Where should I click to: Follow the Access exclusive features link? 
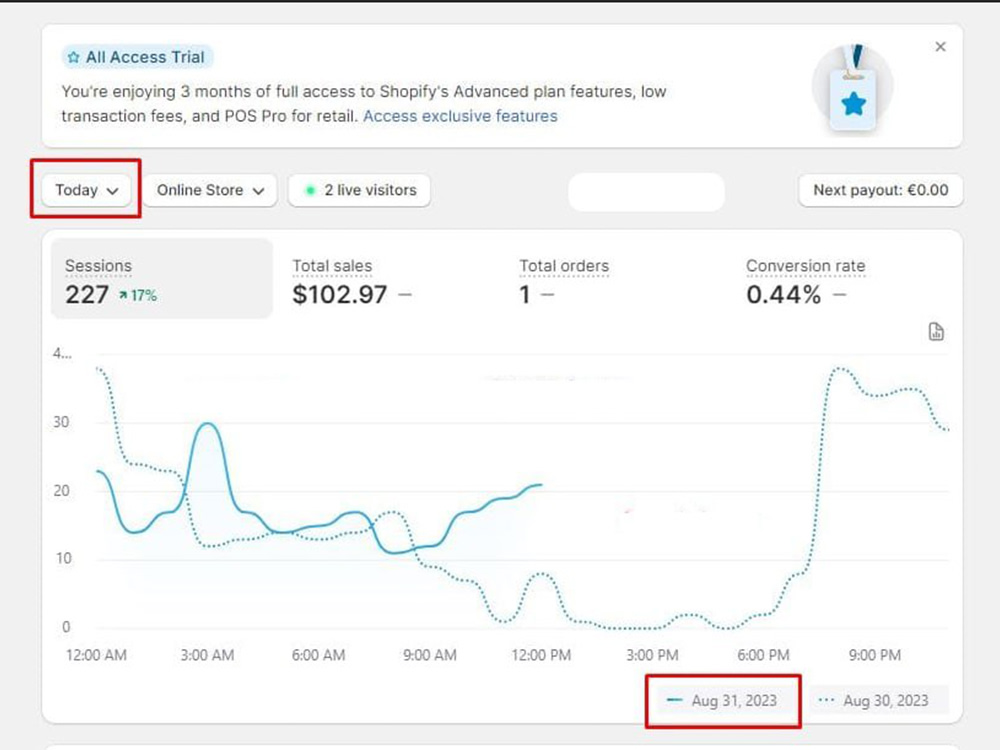point(460,116)
